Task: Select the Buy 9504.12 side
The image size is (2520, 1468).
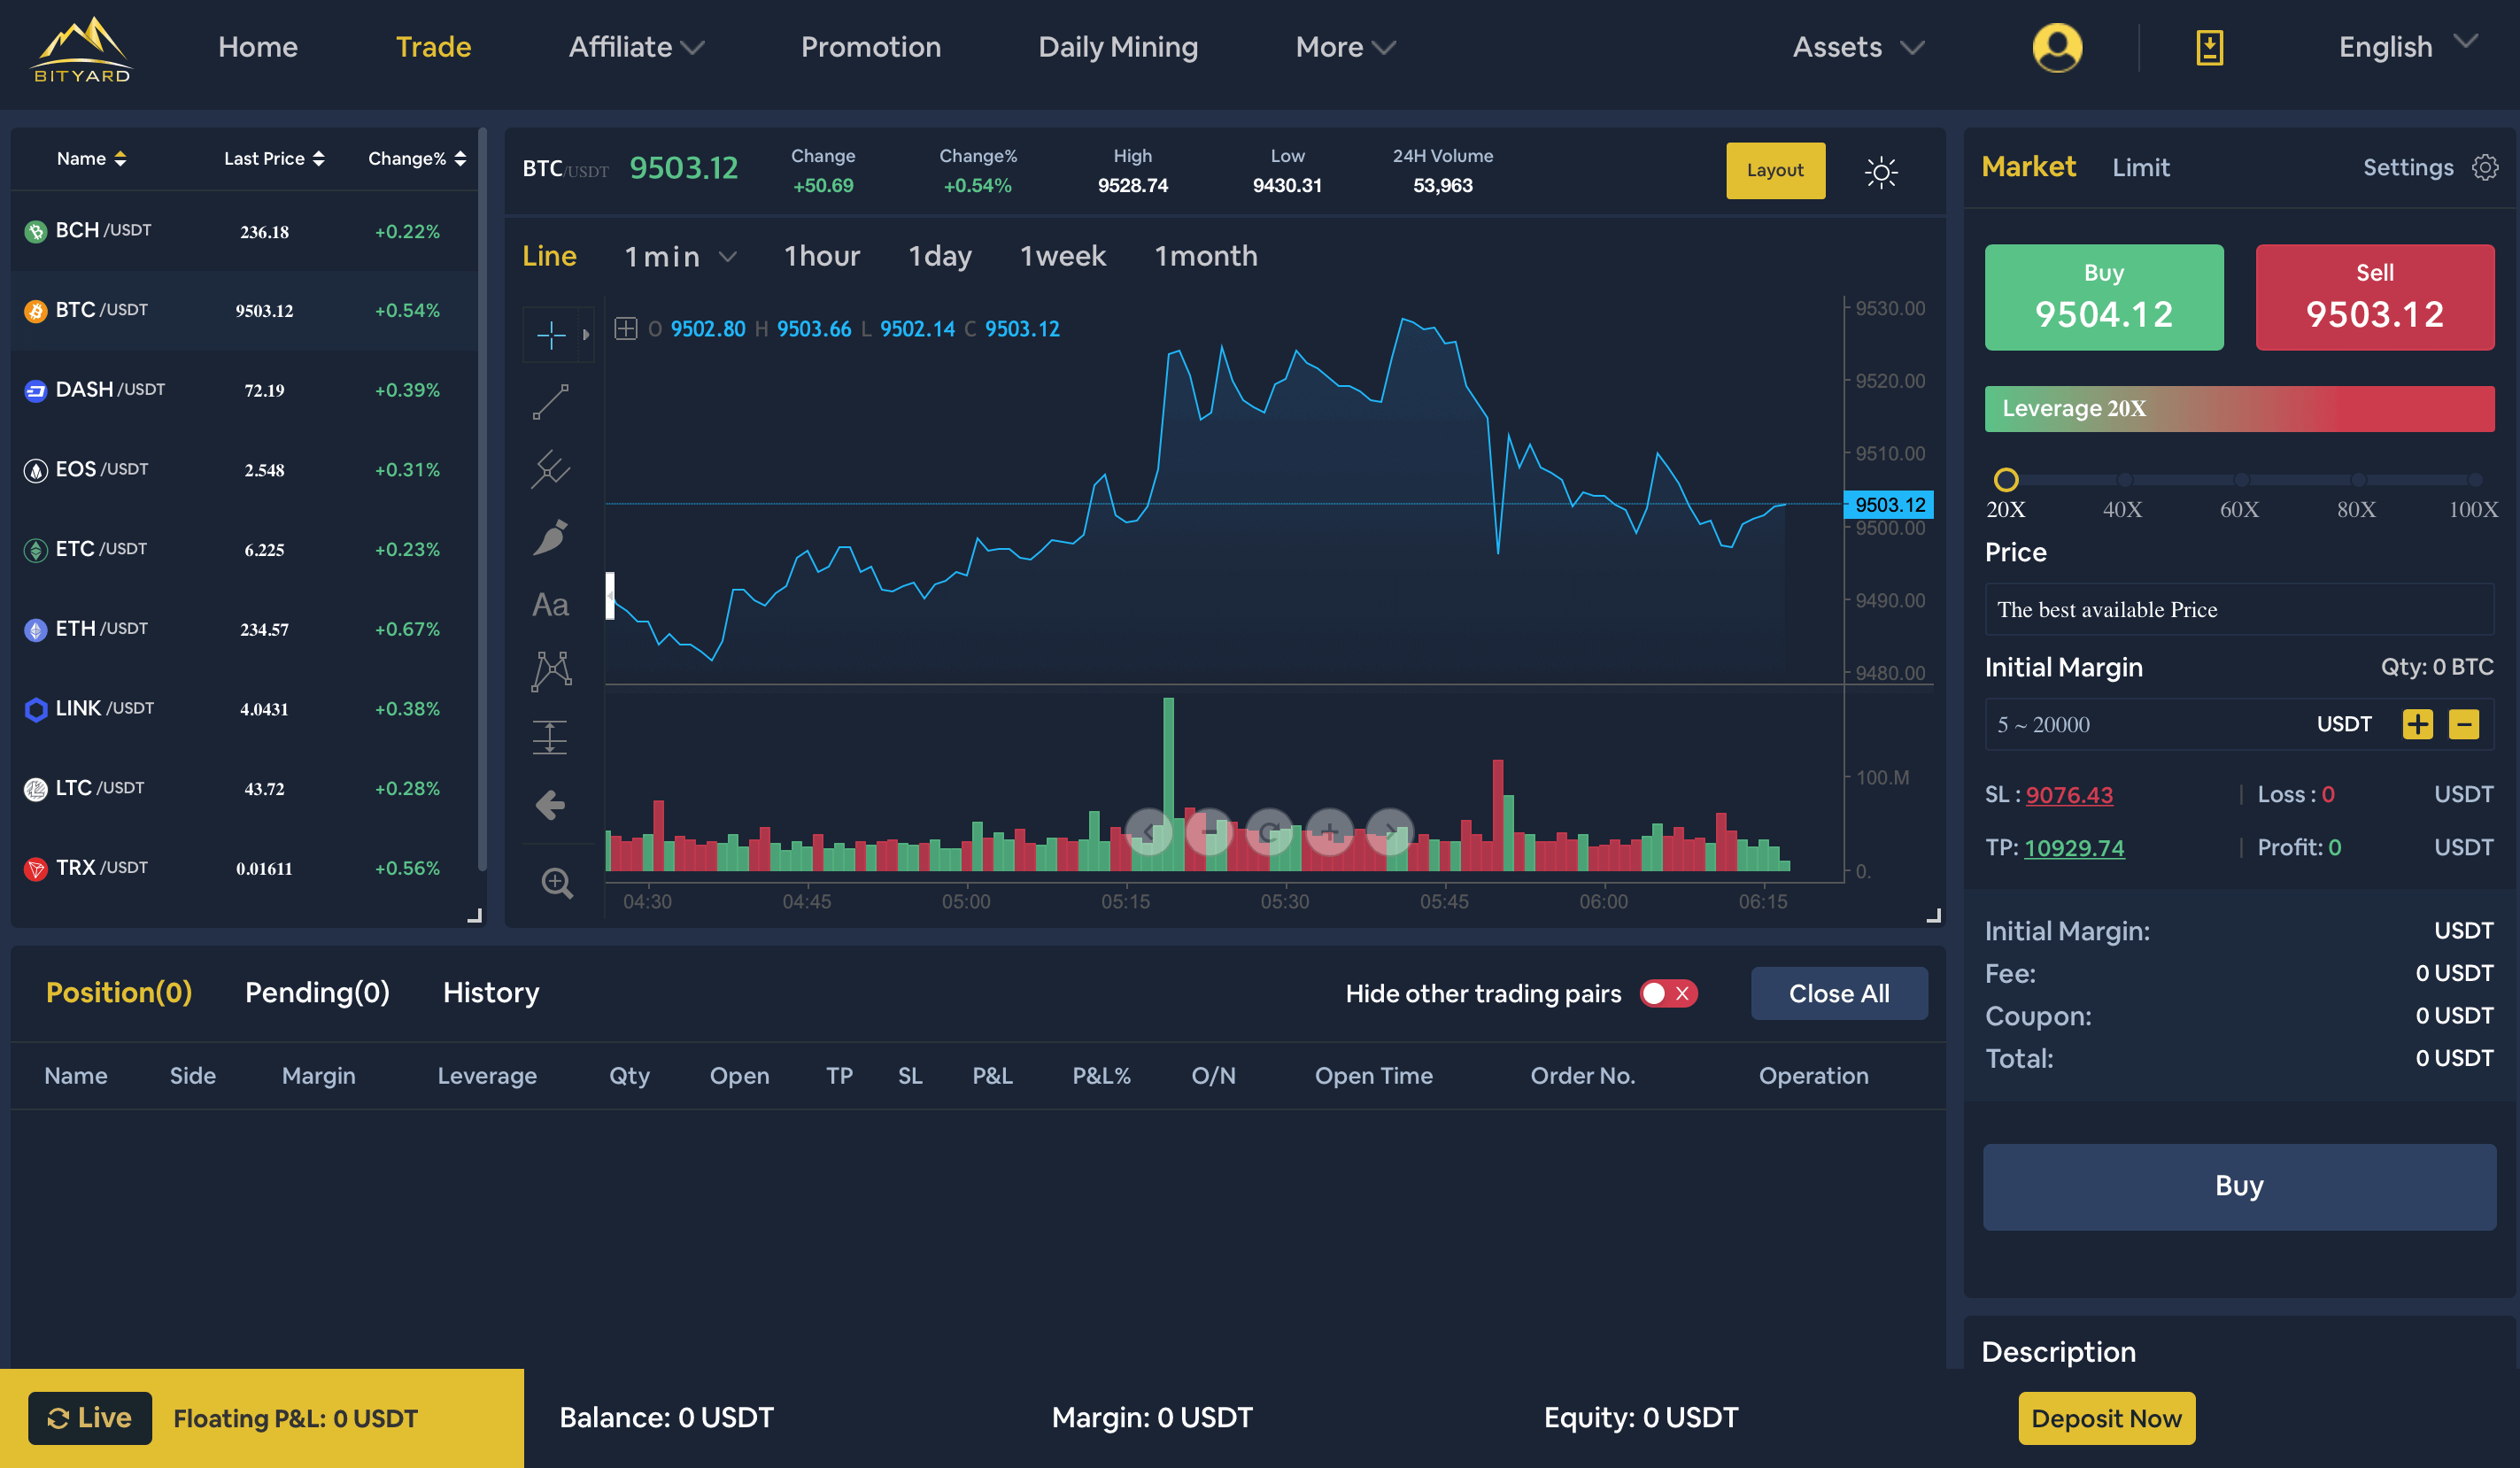Action: (2104, 297)
